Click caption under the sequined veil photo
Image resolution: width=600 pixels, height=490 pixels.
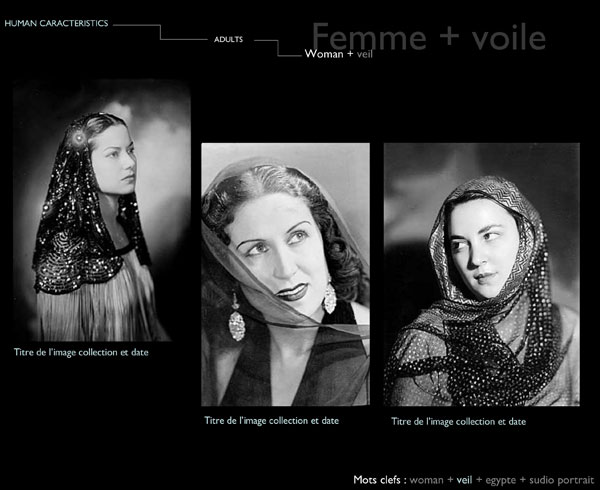[81, 352]
